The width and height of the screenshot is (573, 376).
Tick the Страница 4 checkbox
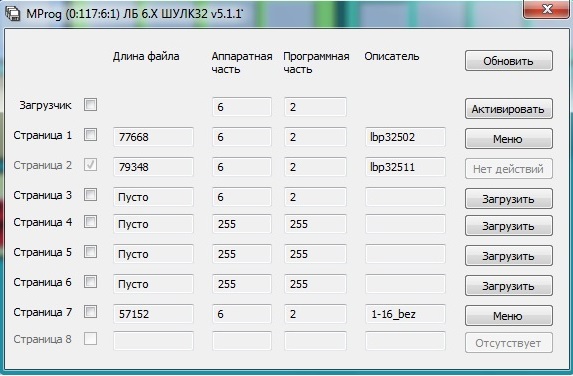tap(90, 222)
